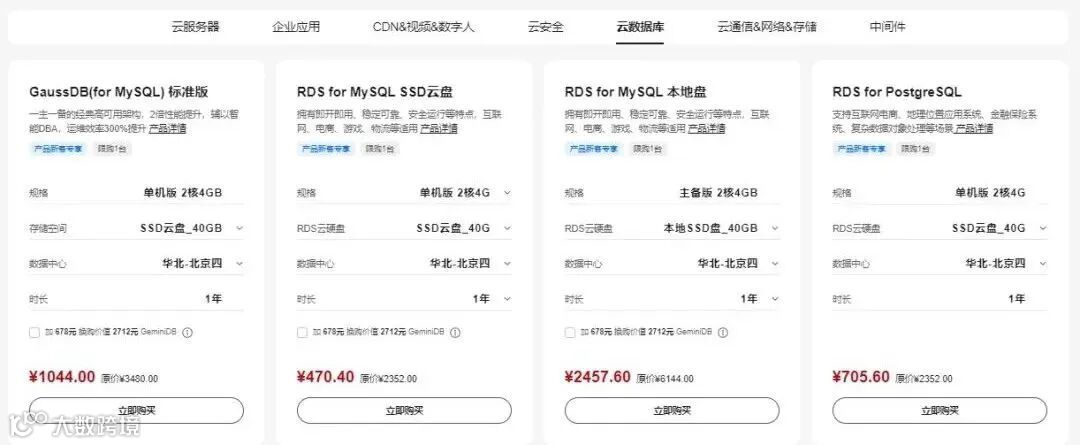Click 产品新客专享 tag in RDS MySQL 本地盘 card
1080x445 pixels.
594,149
